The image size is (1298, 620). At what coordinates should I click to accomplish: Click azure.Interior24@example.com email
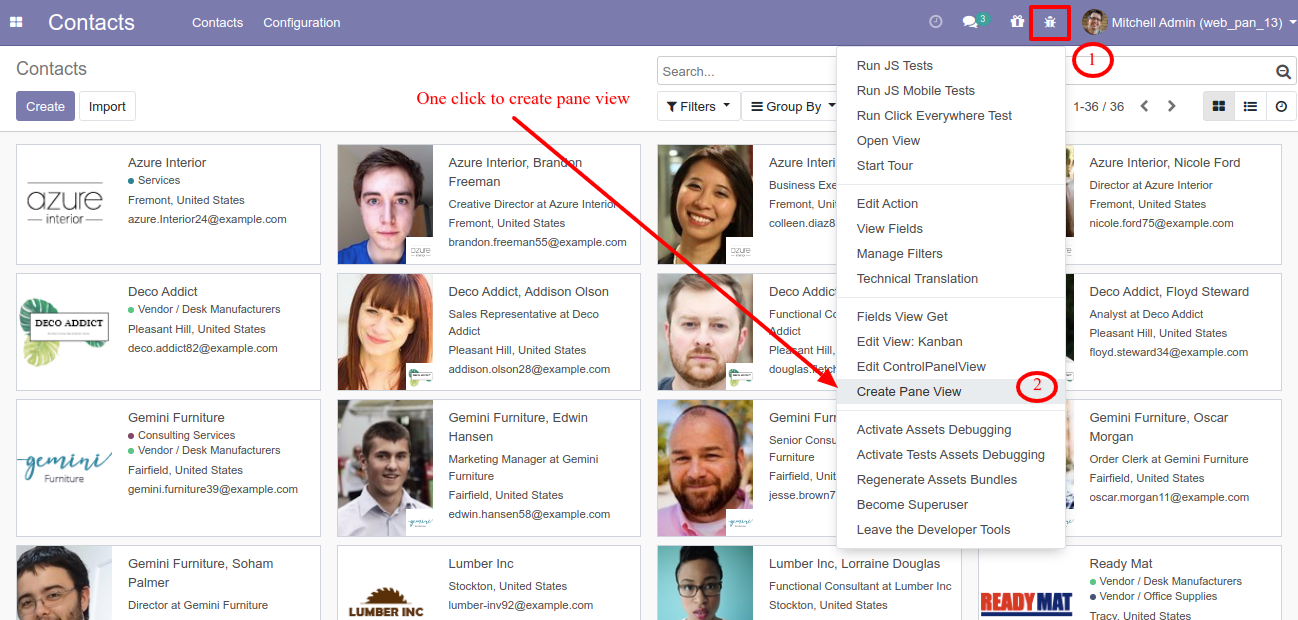[x=207, y=220]
